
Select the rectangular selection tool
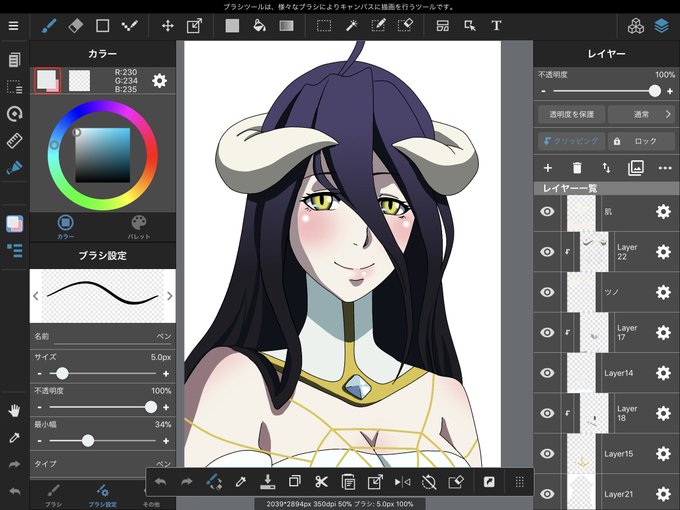(324, 26)
